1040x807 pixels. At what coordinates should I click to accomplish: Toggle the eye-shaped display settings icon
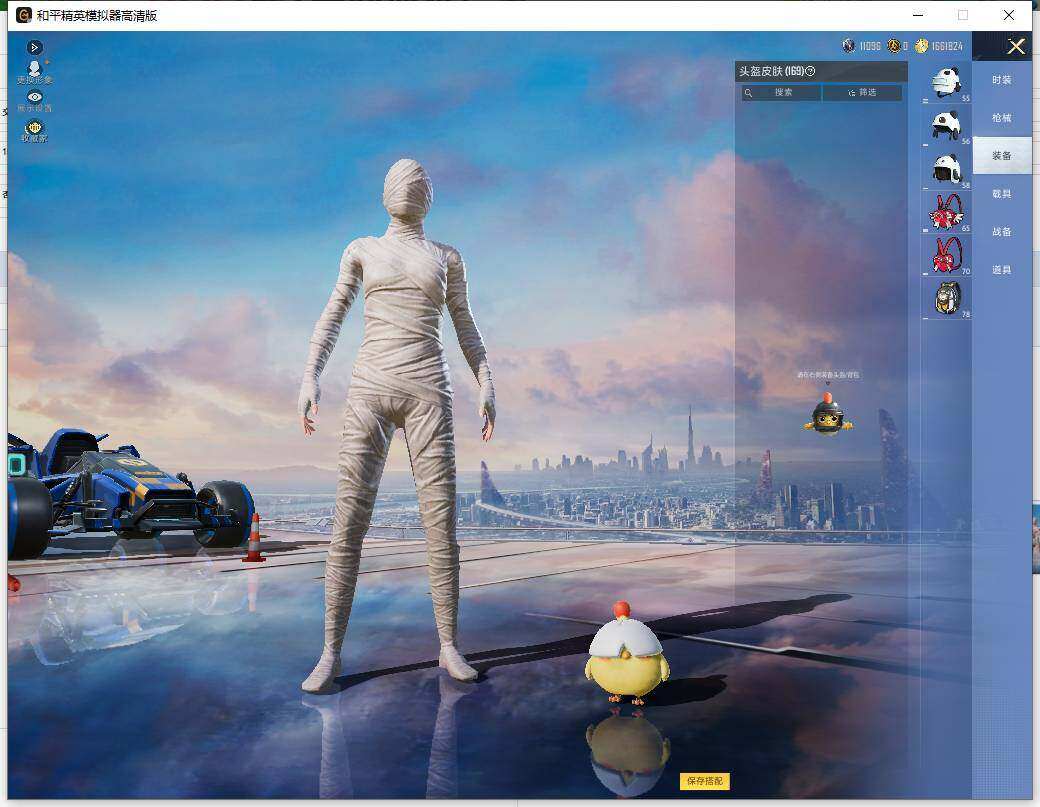pos(34,101)
